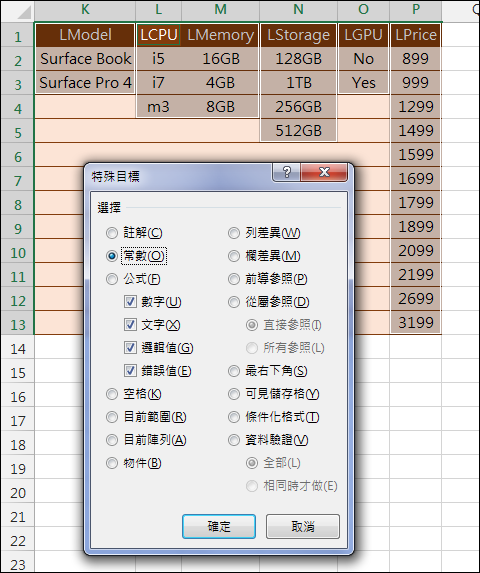Viewport: 480px width, 573px height.
Task: Select the 資料驗證(V) radio option
Action: (268, 440)
